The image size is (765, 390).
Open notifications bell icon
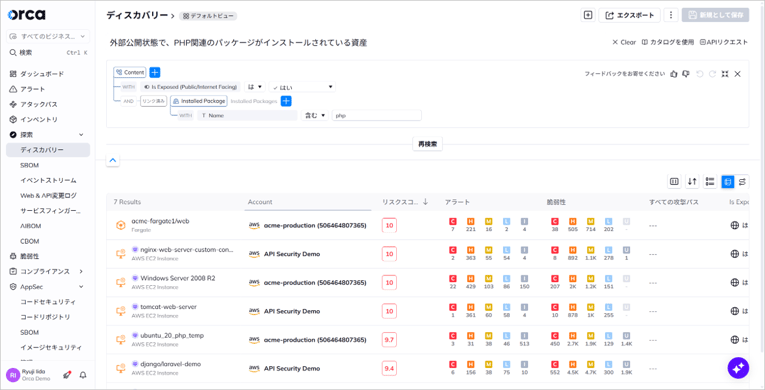click(83, 375)
